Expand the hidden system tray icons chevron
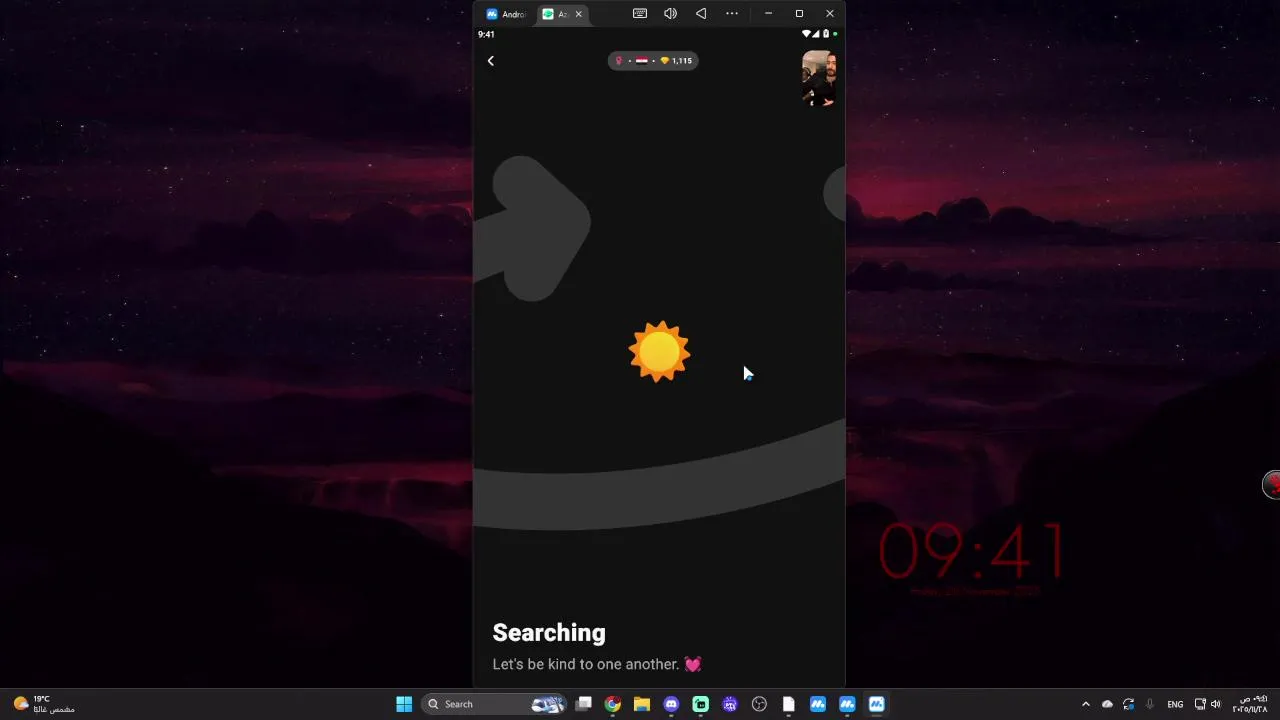This screenshot has width=1280, height=720. (x=1086, y=704)
